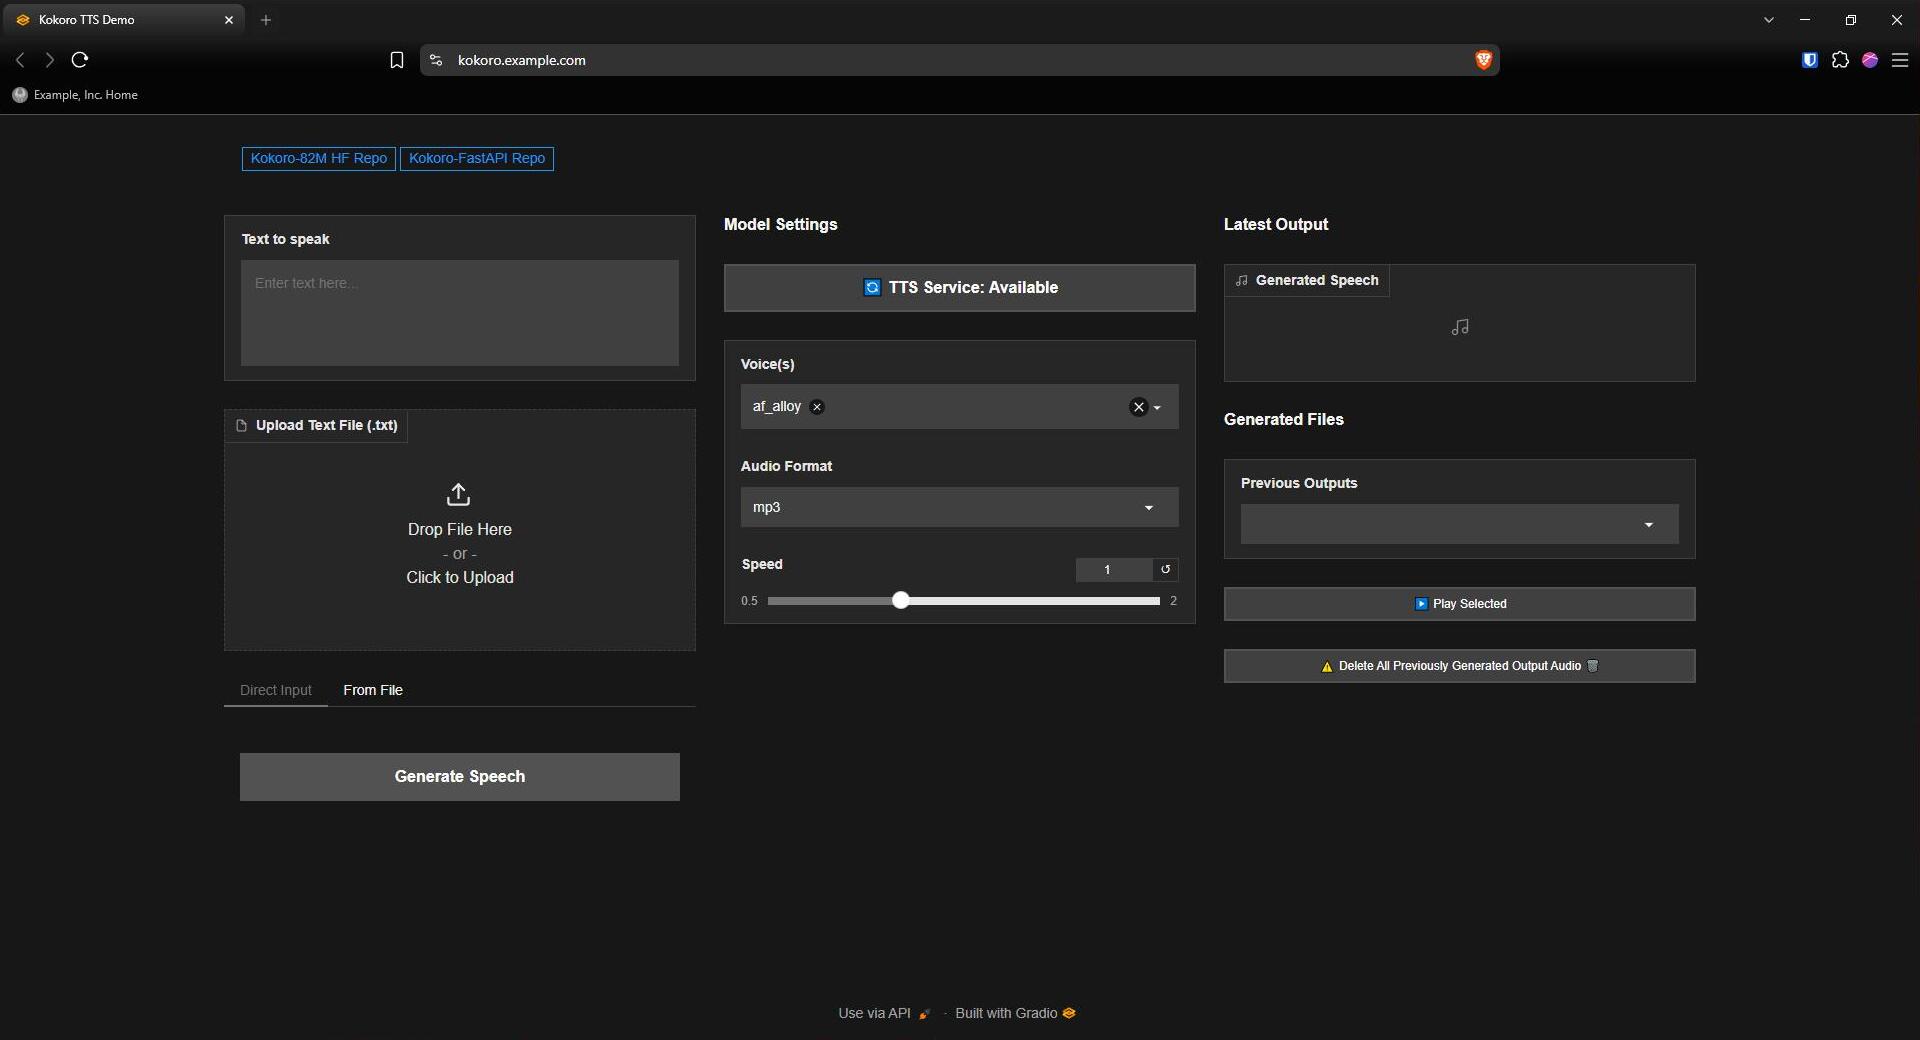Click the browser forward arrow
The height and width of the screenshot is (1040, 1920).
point(49,60)
